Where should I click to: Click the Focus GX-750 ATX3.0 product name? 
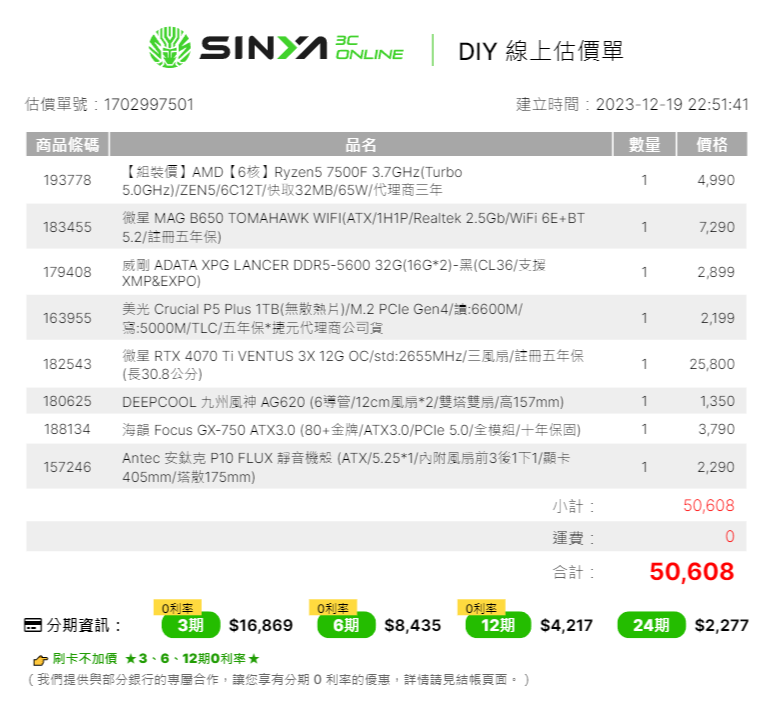coord(351,430)
